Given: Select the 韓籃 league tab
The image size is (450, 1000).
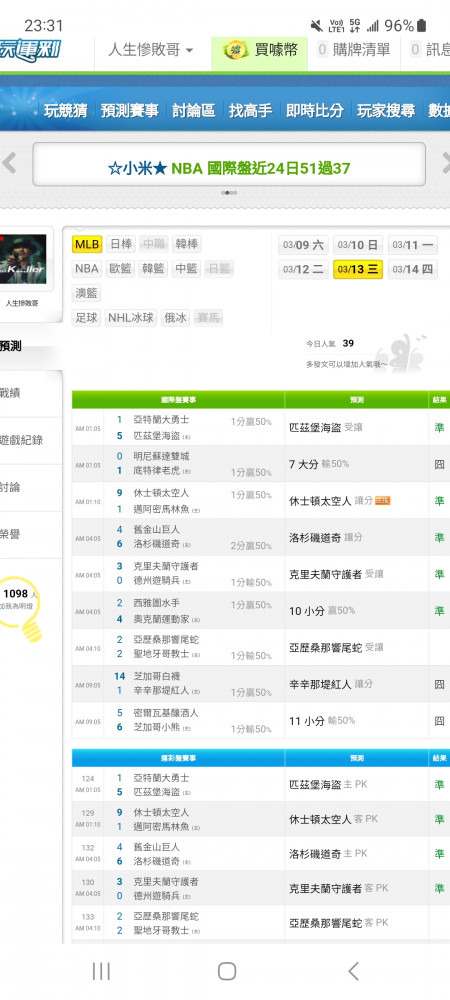Looking at the screenshot, I should [154, 268].
